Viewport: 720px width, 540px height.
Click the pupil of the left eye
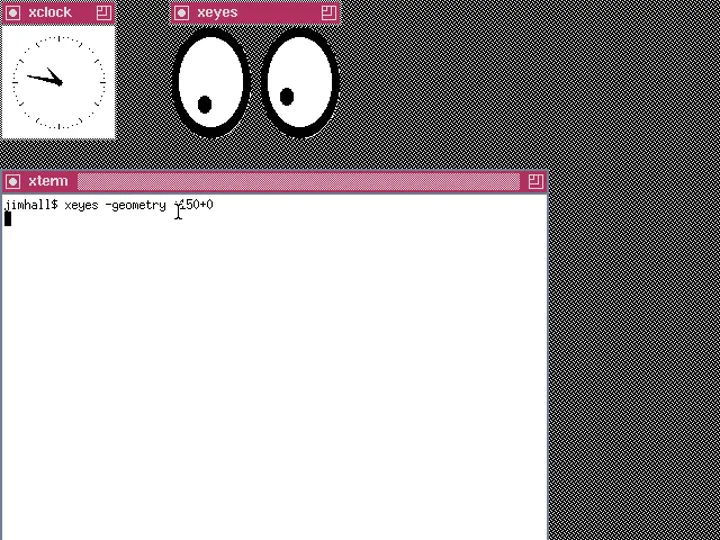(x=205, y=104)
